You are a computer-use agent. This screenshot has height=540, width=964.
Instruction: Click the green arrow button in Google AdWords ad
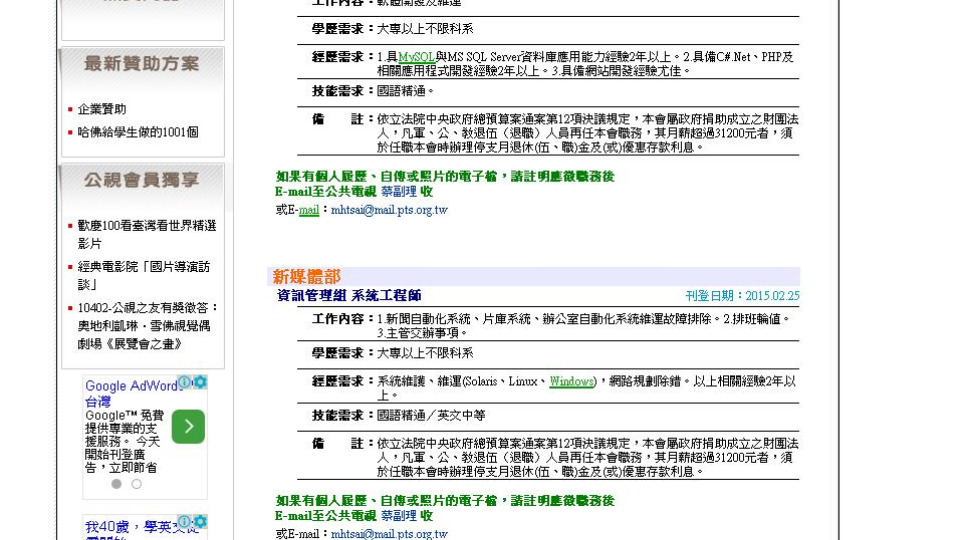187,426
